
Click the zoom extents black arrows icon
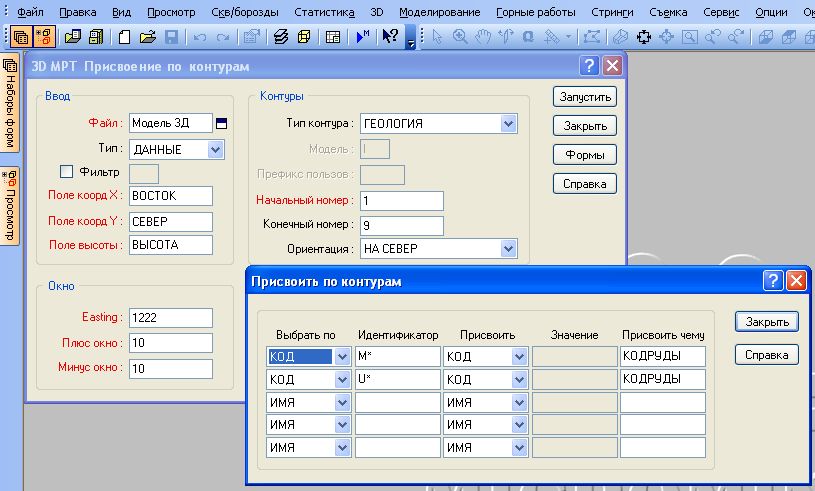point(644,37)
